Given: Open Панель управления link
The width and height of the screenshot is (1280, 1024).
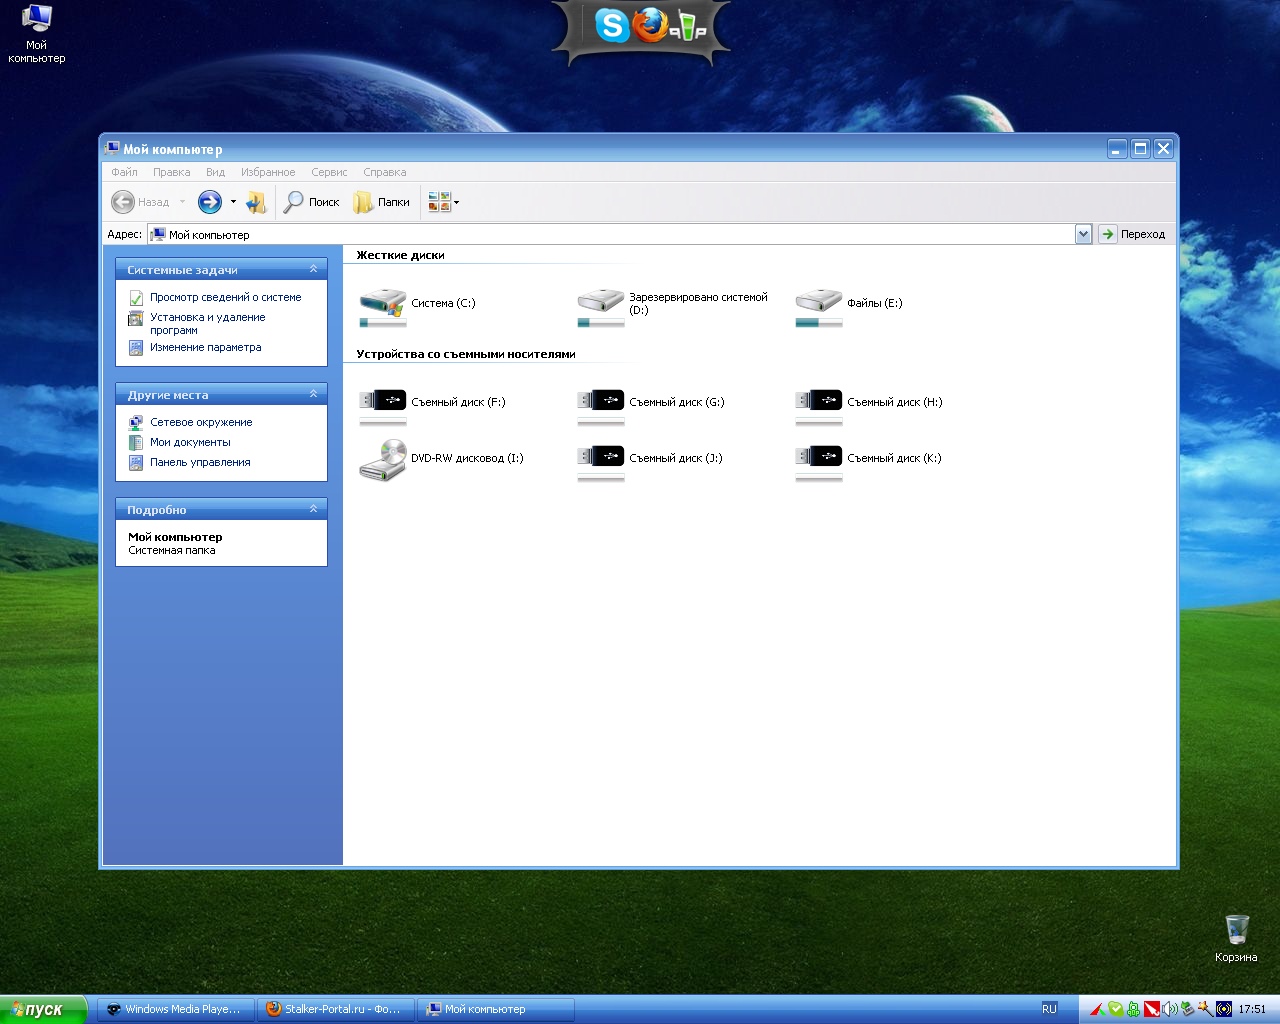Looking at the screenshot, I should [x=200, y=462].
